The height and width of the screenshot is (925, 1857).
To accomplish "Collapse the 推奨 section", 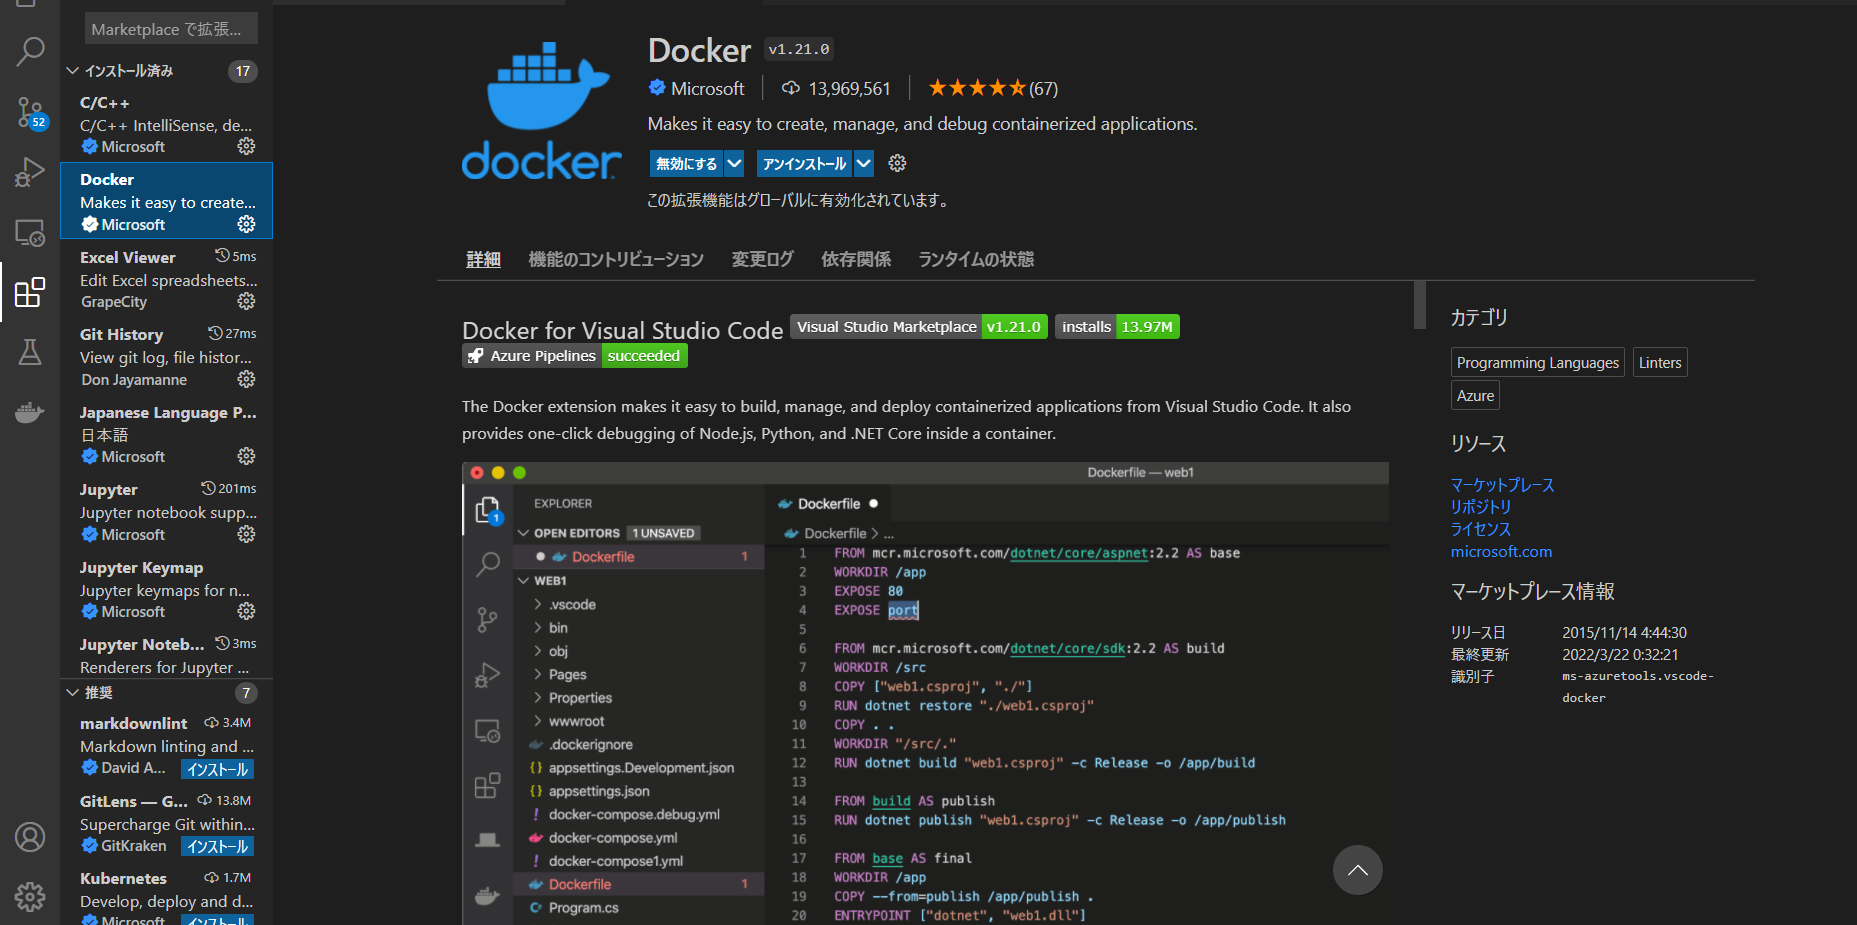I will point(72,692).
